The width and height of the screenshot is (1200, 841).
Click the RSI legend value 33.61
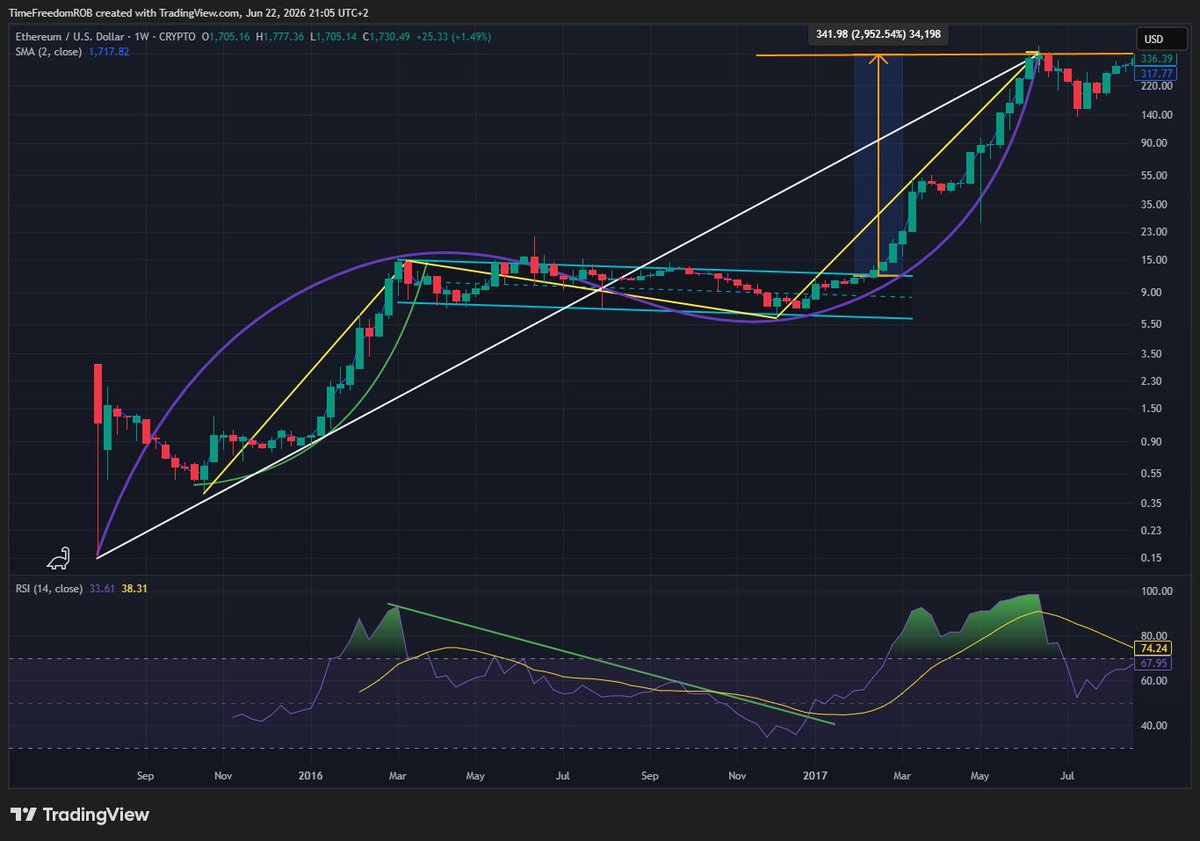(104, 588)
